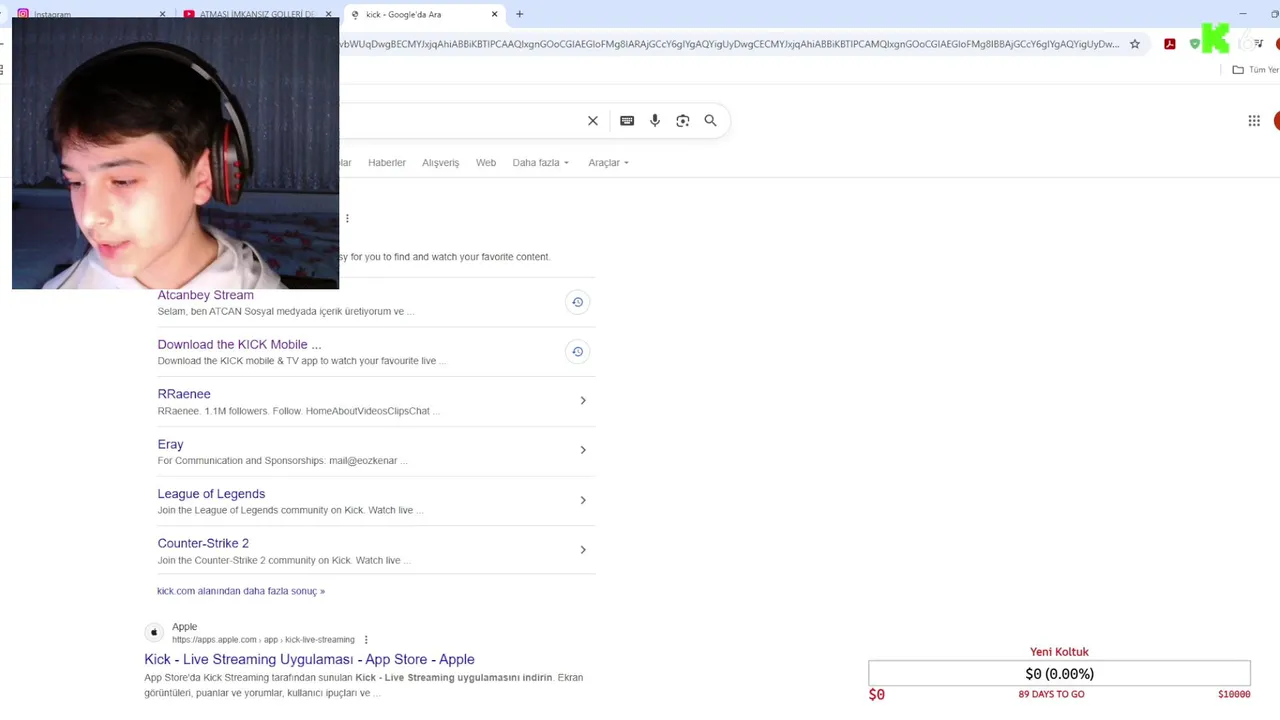Click the history icon beside Atcanbey Stream

(x=577, y=302)
